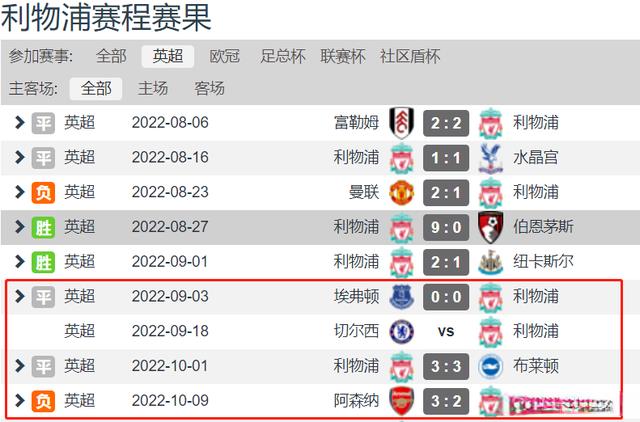Click the Bournemouth club crest
Viewport: 640px width, 422px height.
coord(490,227)
